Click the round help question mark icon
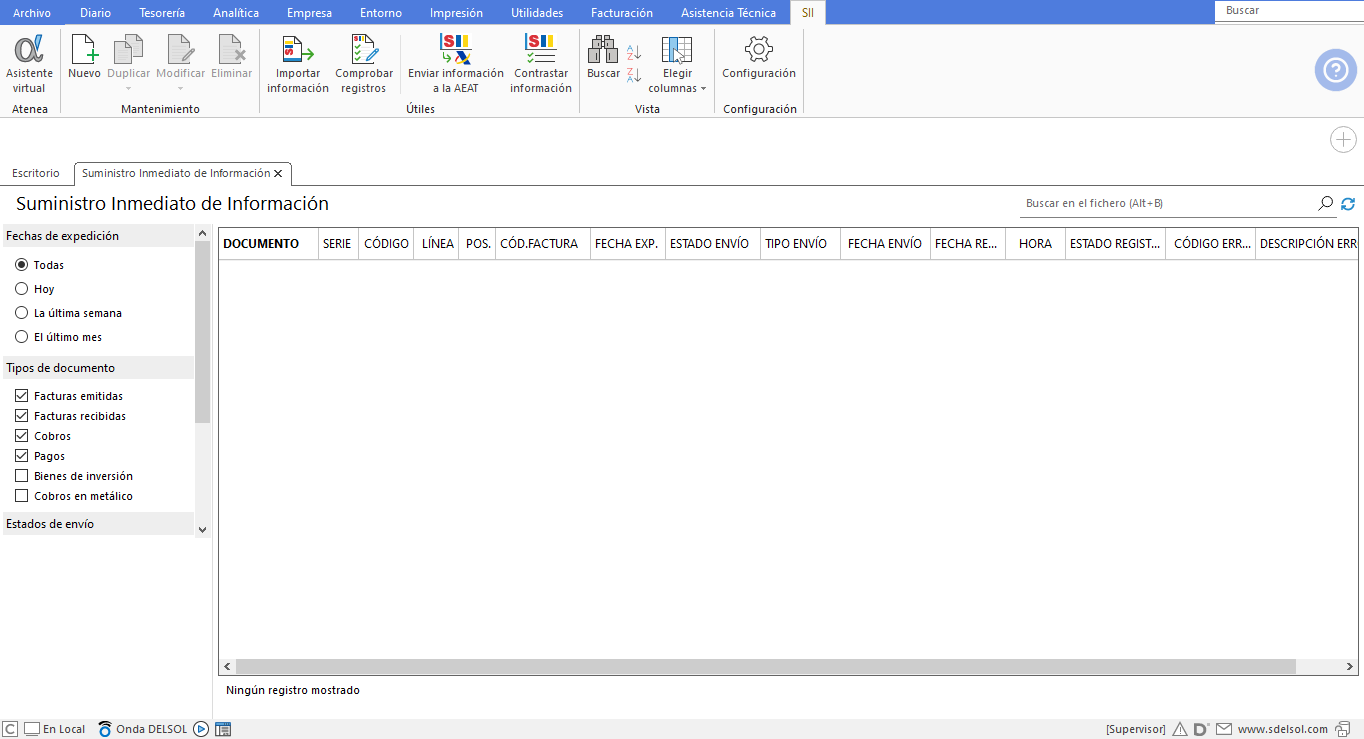The height and width of the screenshot is (739, 1364). point(1336,70)
